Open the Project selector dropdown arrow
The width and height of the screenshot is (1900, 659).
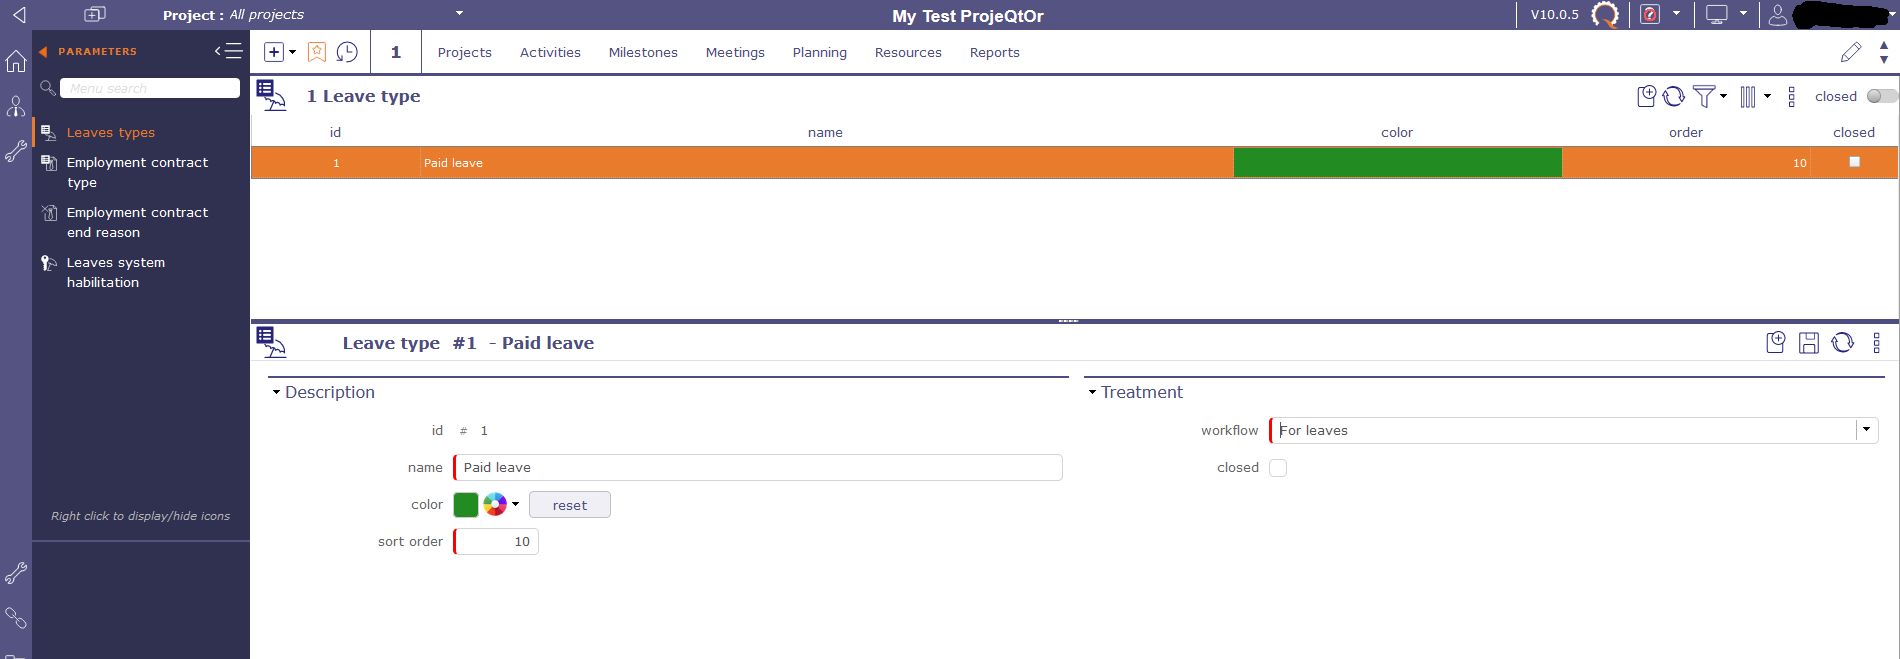click(459, 14)
